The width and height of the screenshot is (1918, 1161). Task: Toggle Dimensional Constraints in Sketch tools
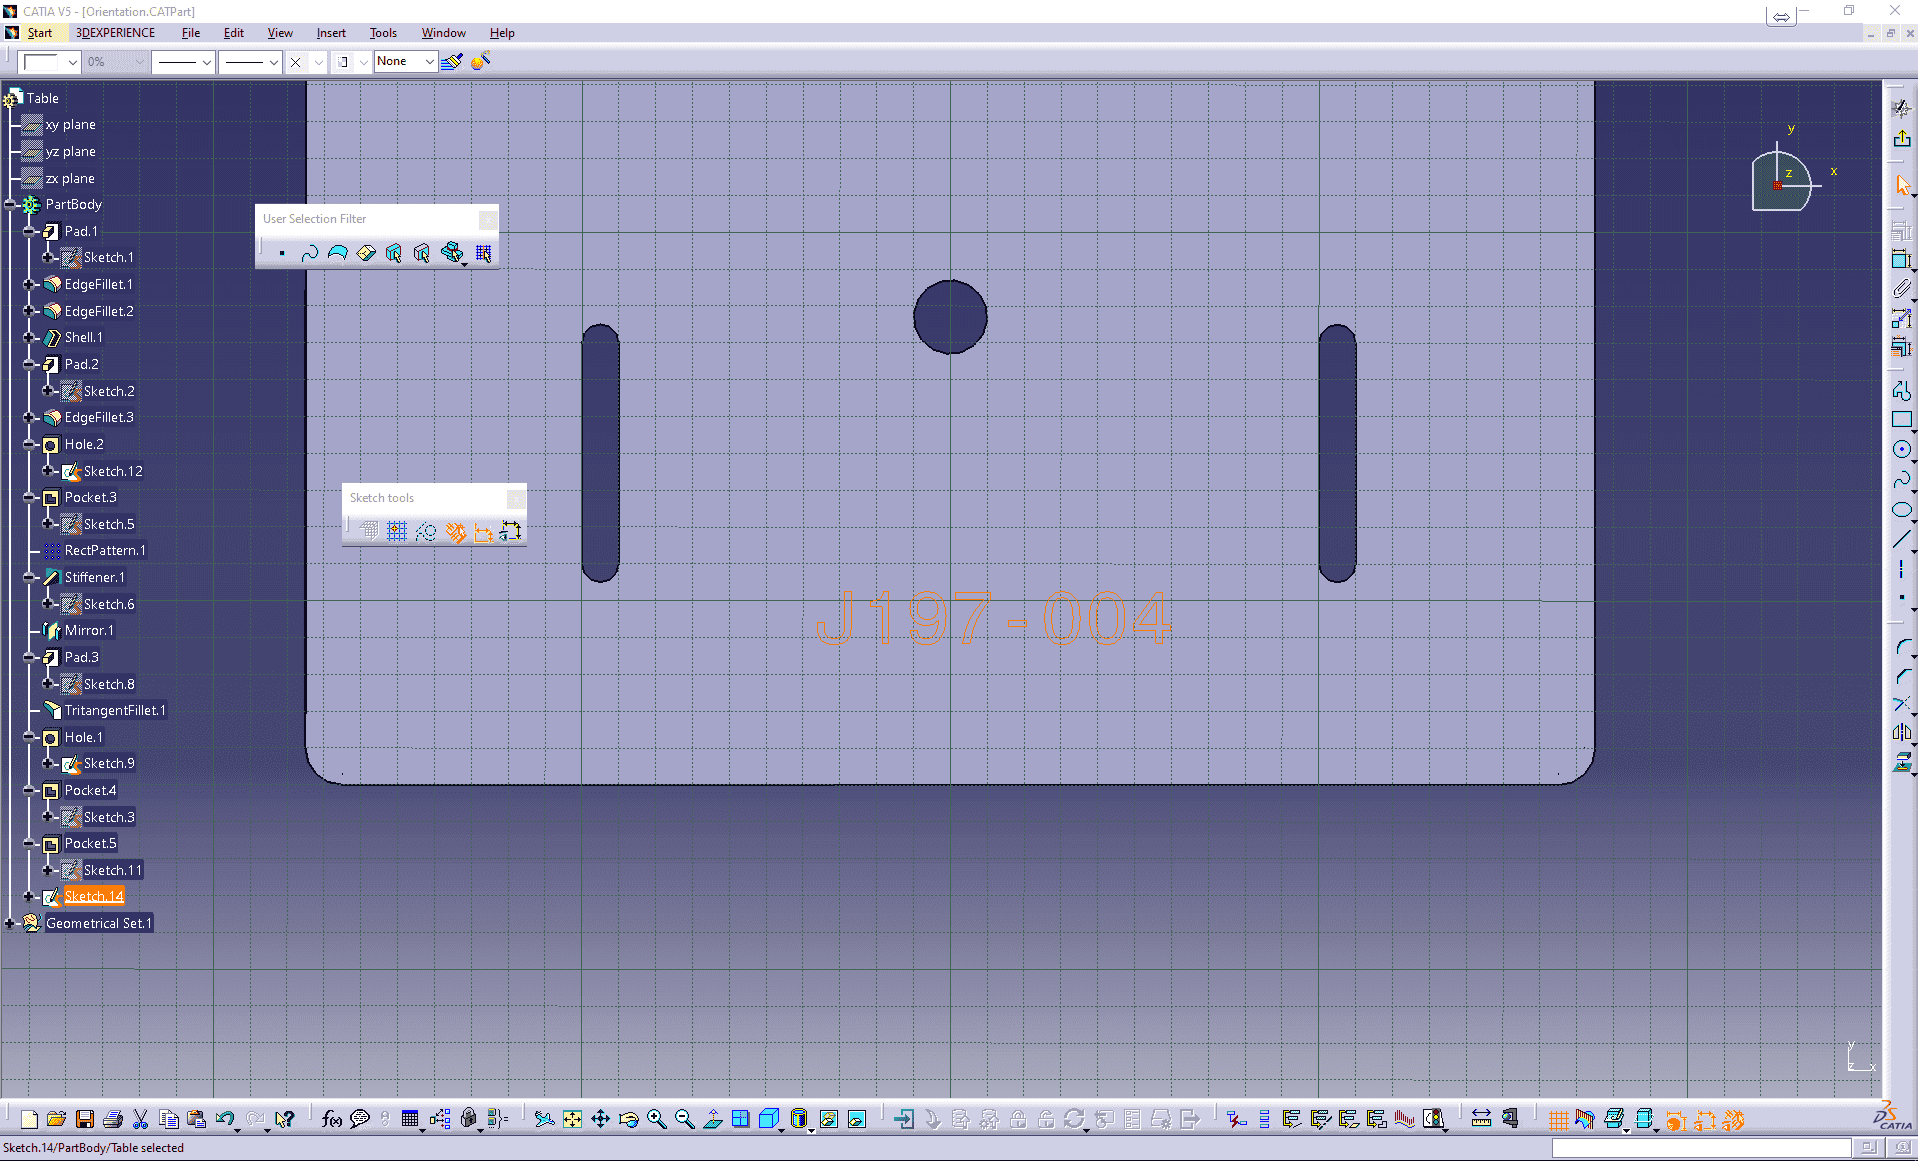[483, 531]
